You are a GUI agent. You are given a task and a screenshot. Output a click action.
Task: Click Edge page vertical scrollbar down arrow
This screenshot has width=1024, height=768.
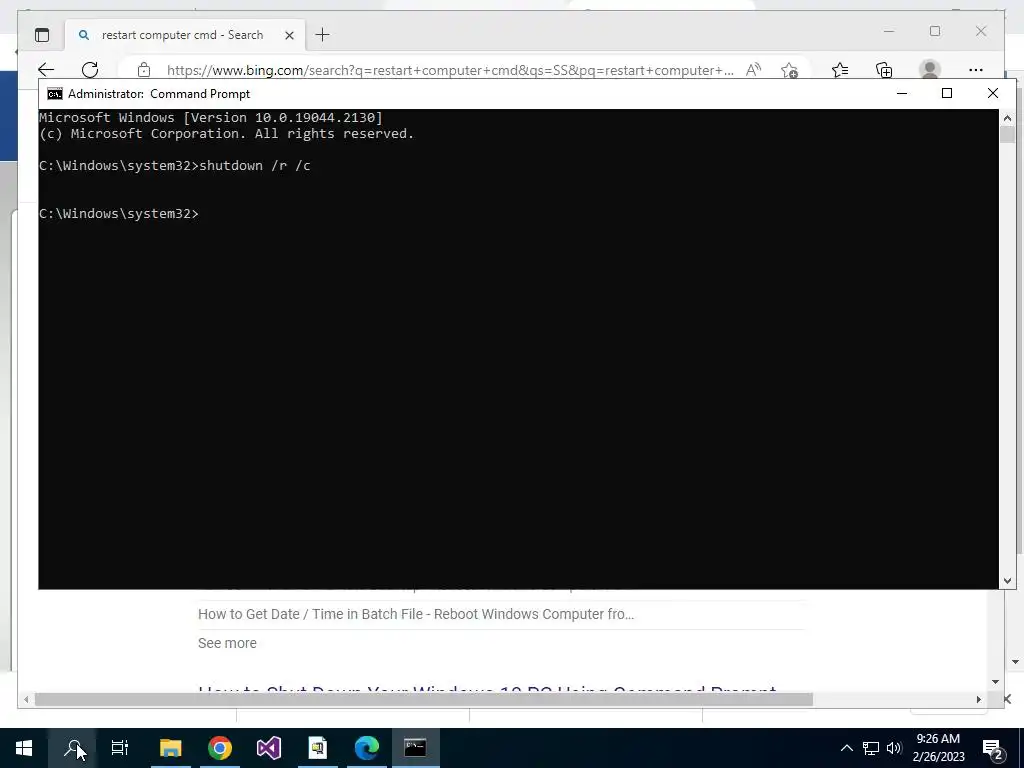[995, 682]
